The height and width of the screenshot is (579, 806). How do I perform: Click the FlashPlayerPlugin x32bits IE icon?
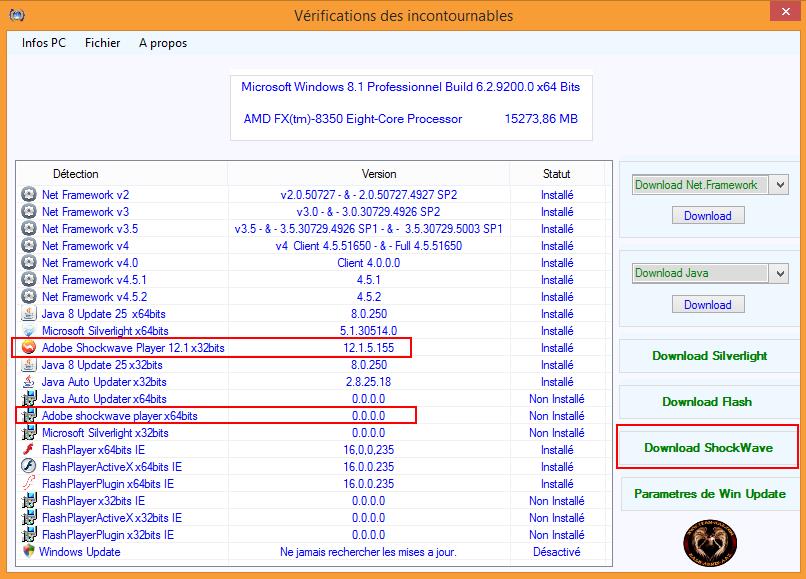[x=29, y=534]
